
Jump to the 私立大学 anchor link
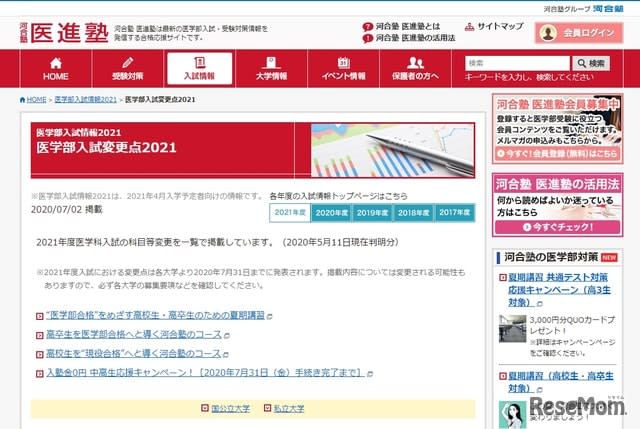coord(289,409)
